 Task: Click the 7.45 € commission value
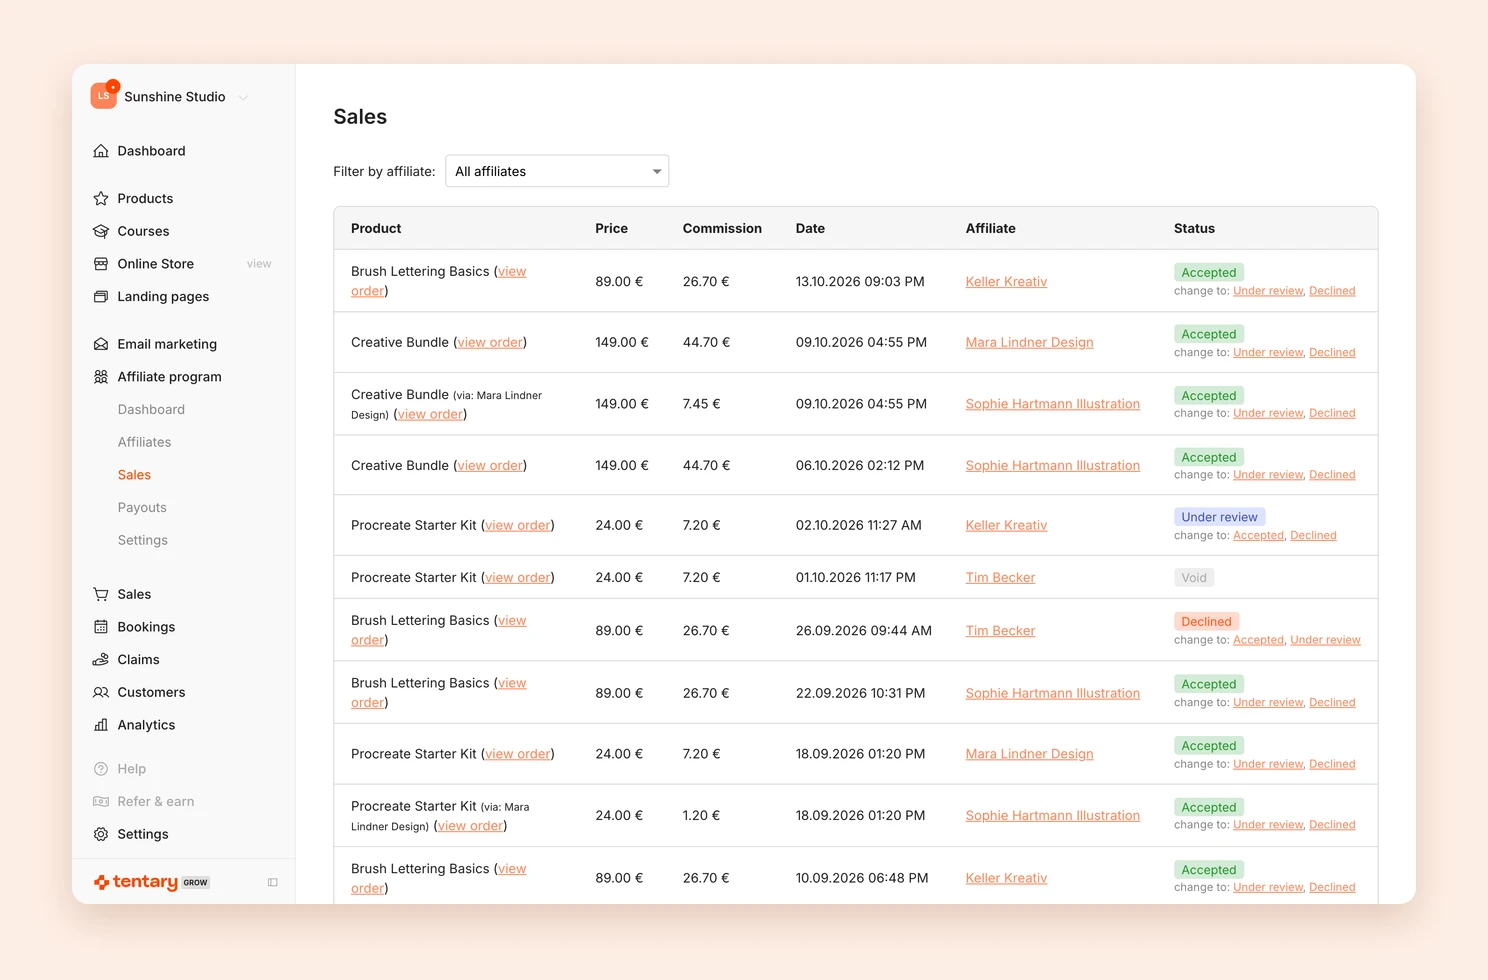pos(702,404)
